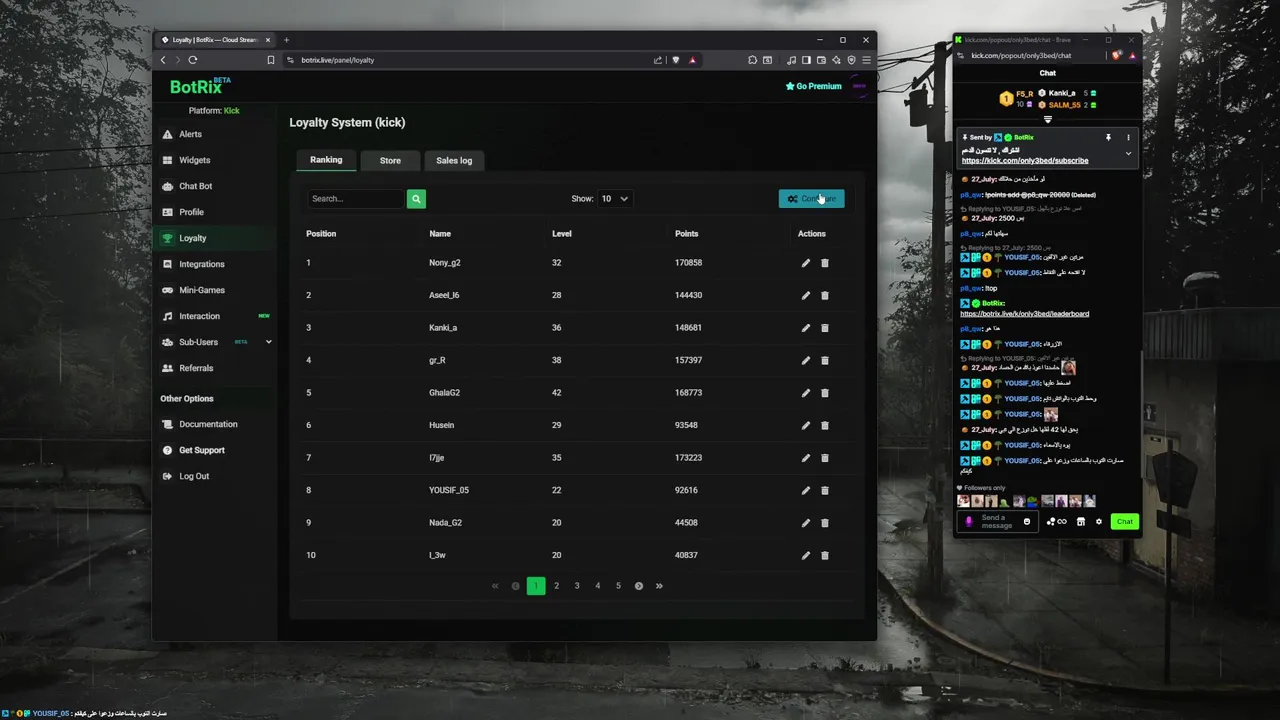This screenshot has height=720, width=1280.
Task: Open Documentation under Other Options
Action: coord(208,424)
